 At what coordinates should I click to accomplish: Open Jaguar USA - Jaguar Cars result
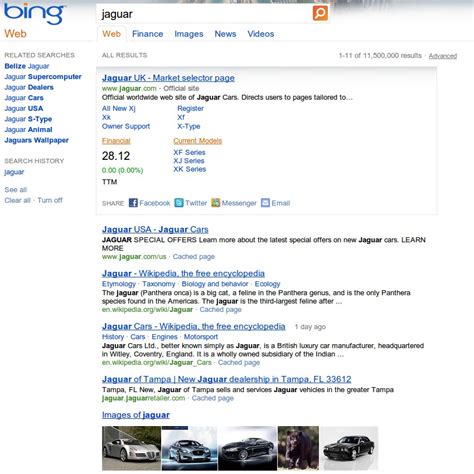[155, 230]
